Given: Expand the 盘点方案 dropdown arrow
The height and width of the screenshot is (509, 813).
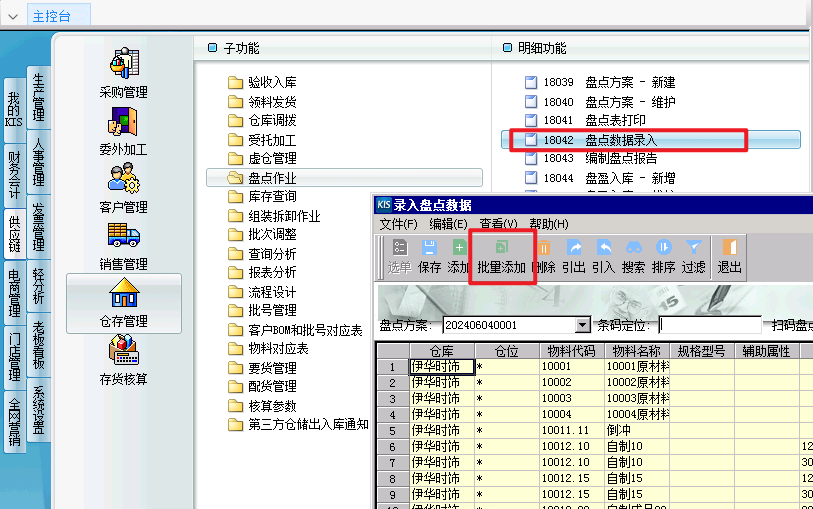Looking at the screenshot, I should point(583,325).
